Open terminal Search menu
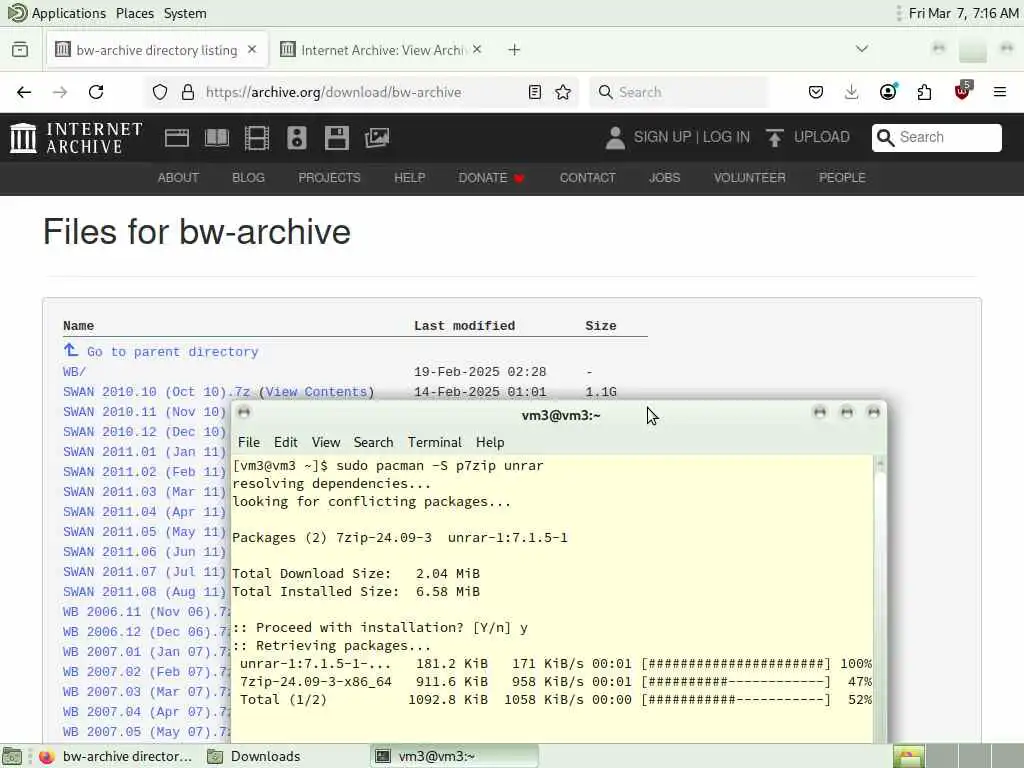The image size is (1024, 768). point(374,442)
